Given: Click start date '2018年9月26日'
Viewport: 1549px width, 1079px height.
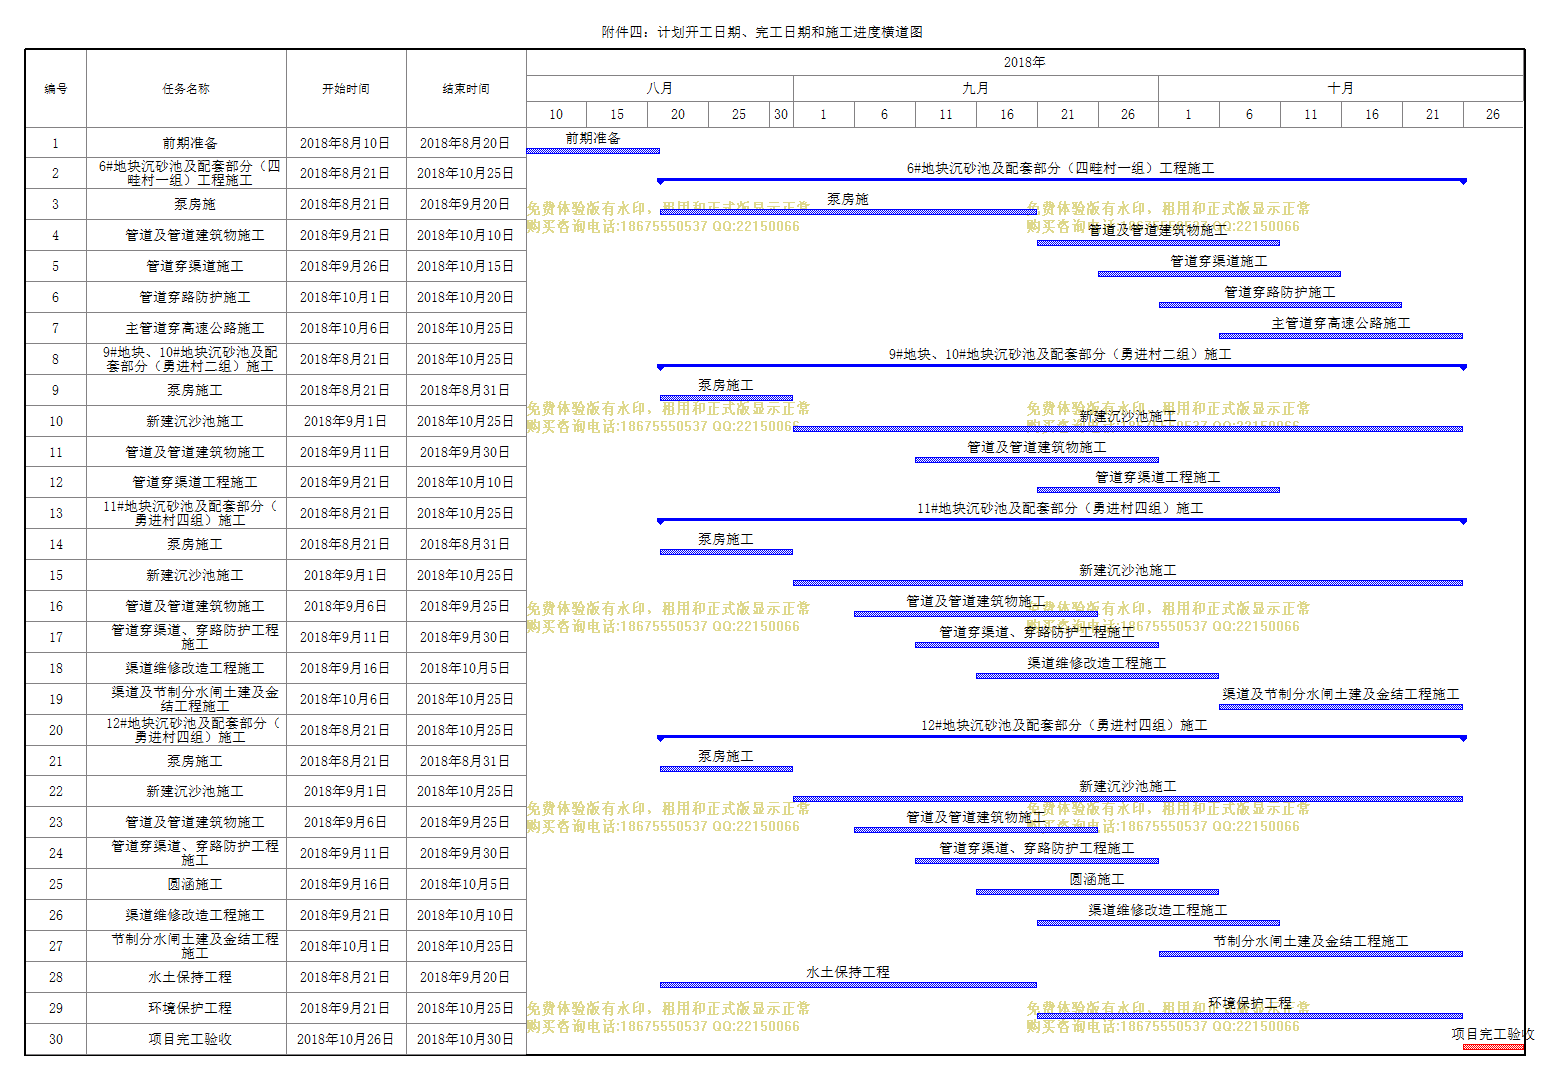Looking at the screenshot, I should (x=346, y=266).
